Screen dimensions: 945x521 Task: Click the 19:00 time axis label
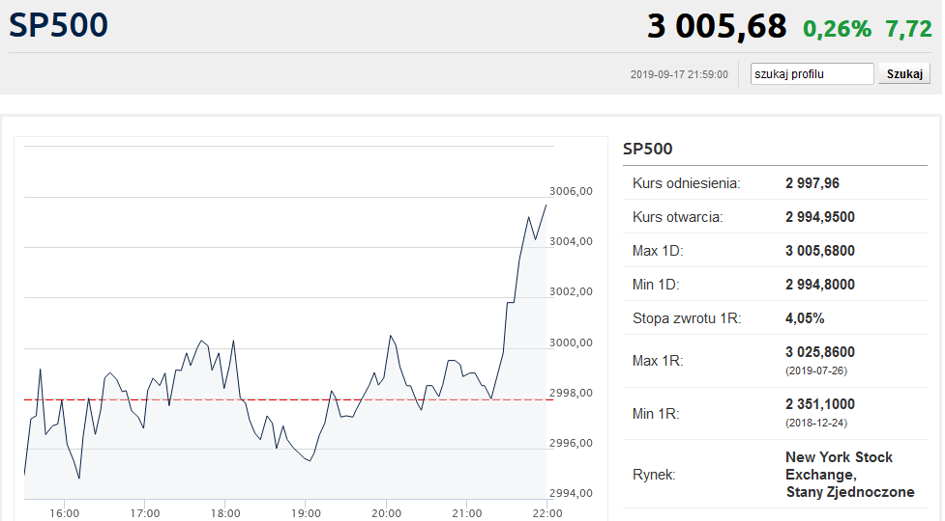(306, 513)
